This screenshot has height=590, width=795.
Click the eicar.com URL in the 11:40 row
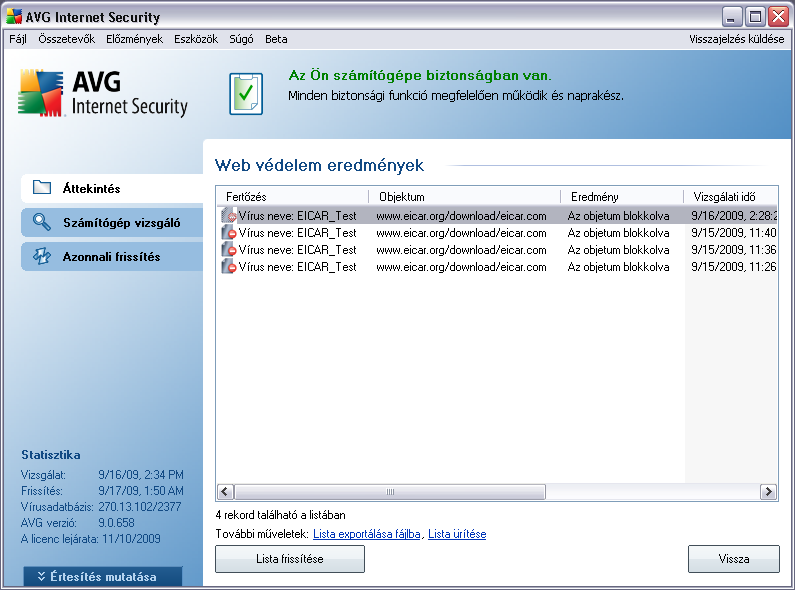tap(461, 233)
